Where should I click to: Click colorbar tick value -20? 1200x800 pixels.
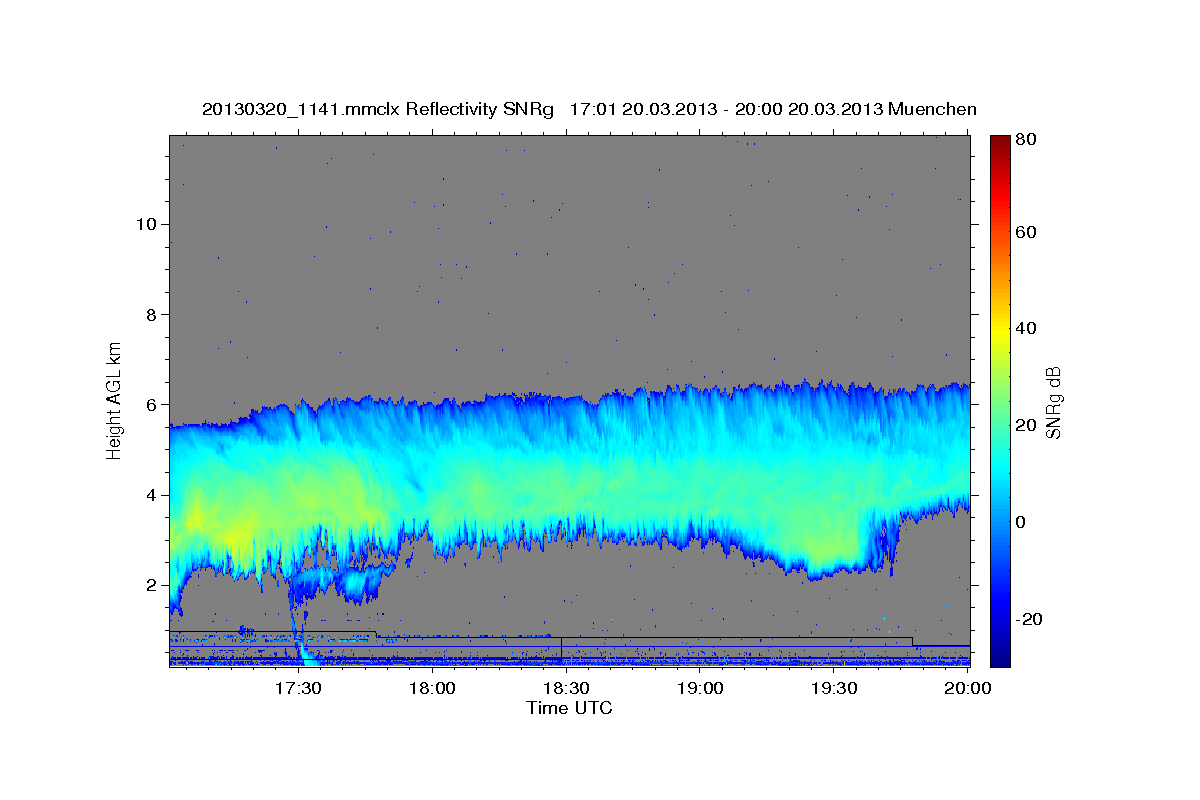point(1030,619)
